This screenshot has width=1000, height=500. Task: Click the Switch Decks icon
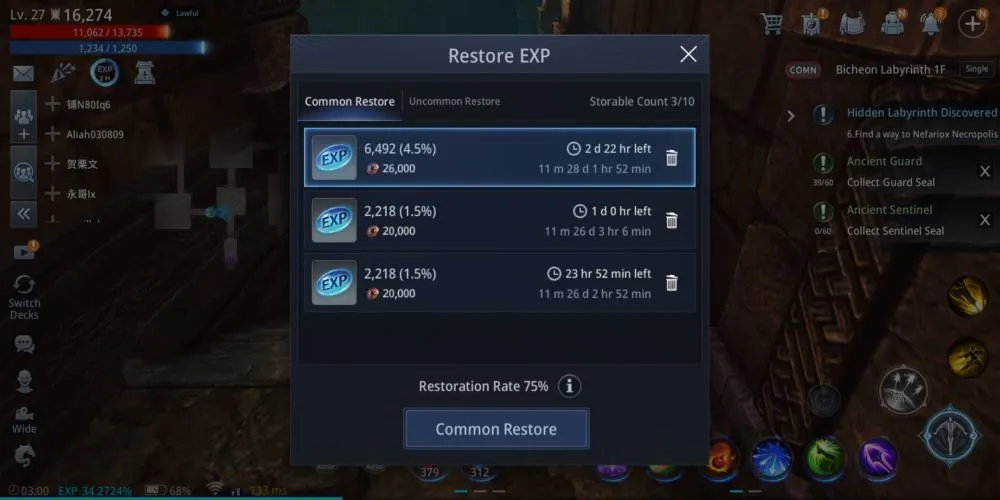tap(24, 297)
